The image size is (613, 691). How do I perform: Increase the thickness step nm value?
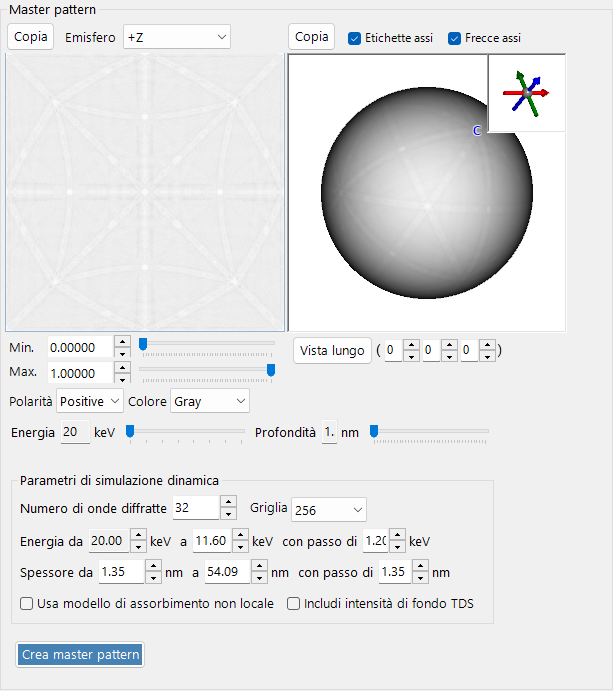pyautogui.click(x=420, y=566)
